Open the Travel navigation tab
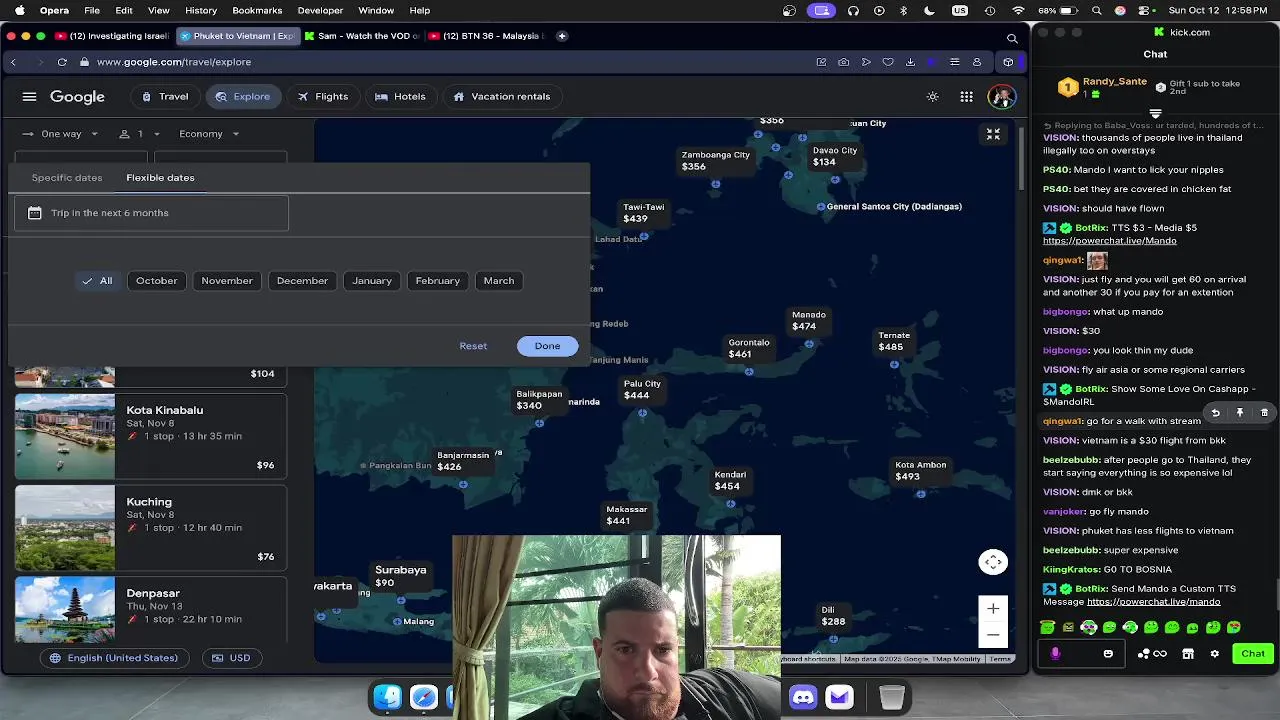 (164, 97)
